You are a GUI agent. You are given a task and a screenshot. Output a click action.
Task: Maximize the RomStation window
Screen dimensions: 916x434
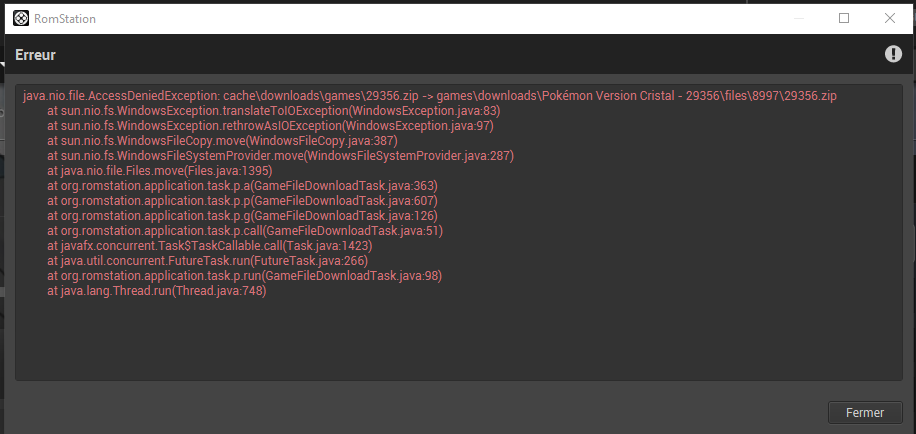pyautogui.click(x=844, y=19)
